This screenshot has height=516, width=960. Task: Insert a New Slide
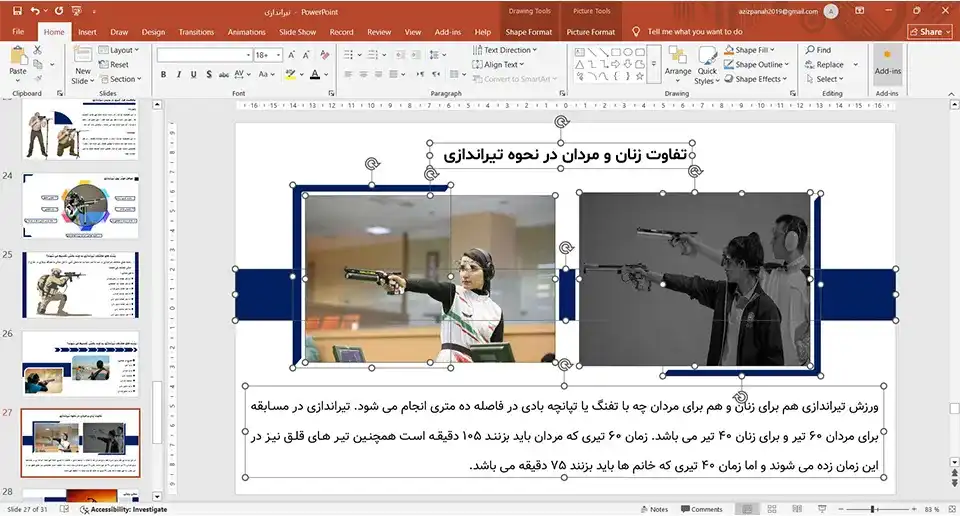pos(83,66)
